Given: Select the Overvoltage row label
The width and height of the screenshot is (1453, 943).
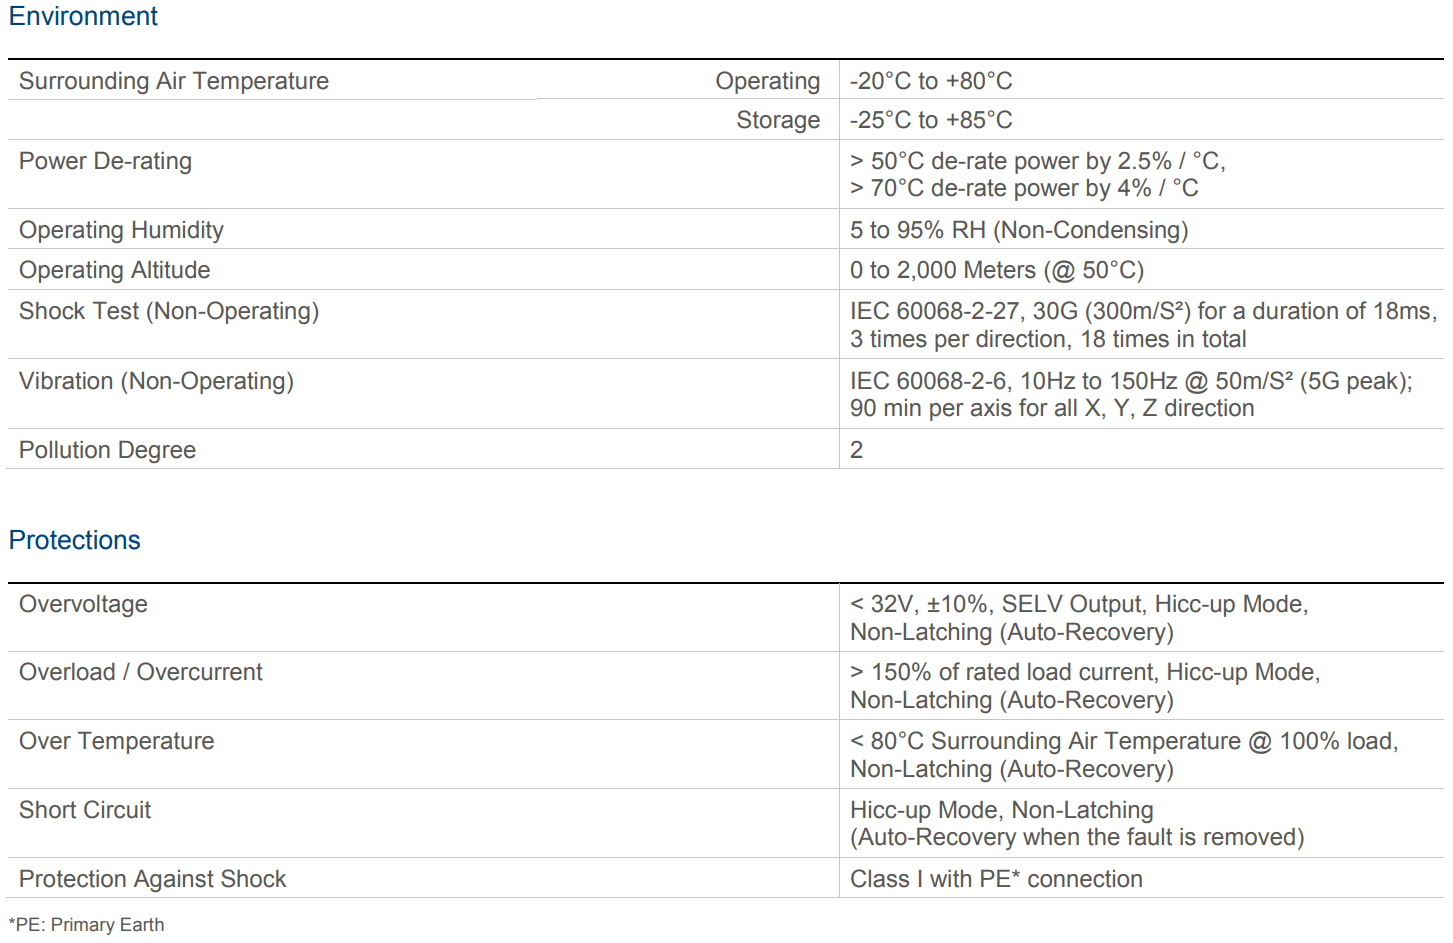Looking at the screenshot, I should pos(83,604).
